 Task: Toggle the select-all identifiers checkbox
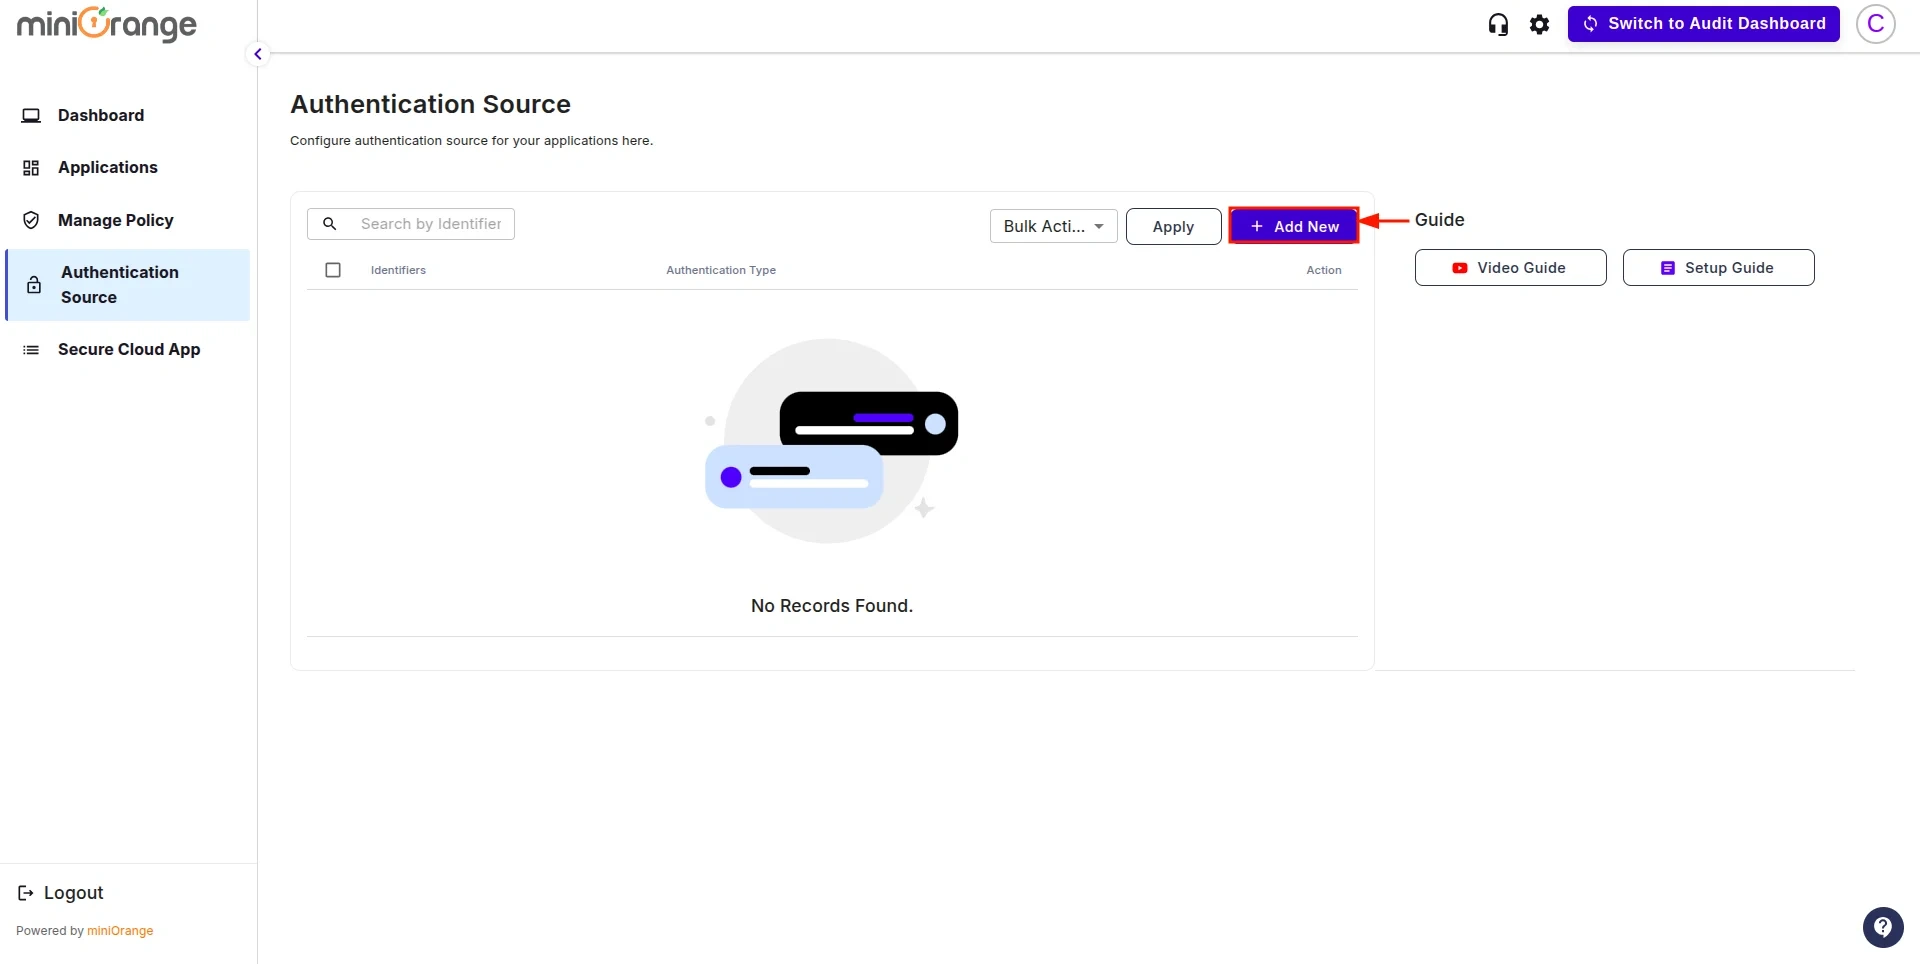point(333,269)
